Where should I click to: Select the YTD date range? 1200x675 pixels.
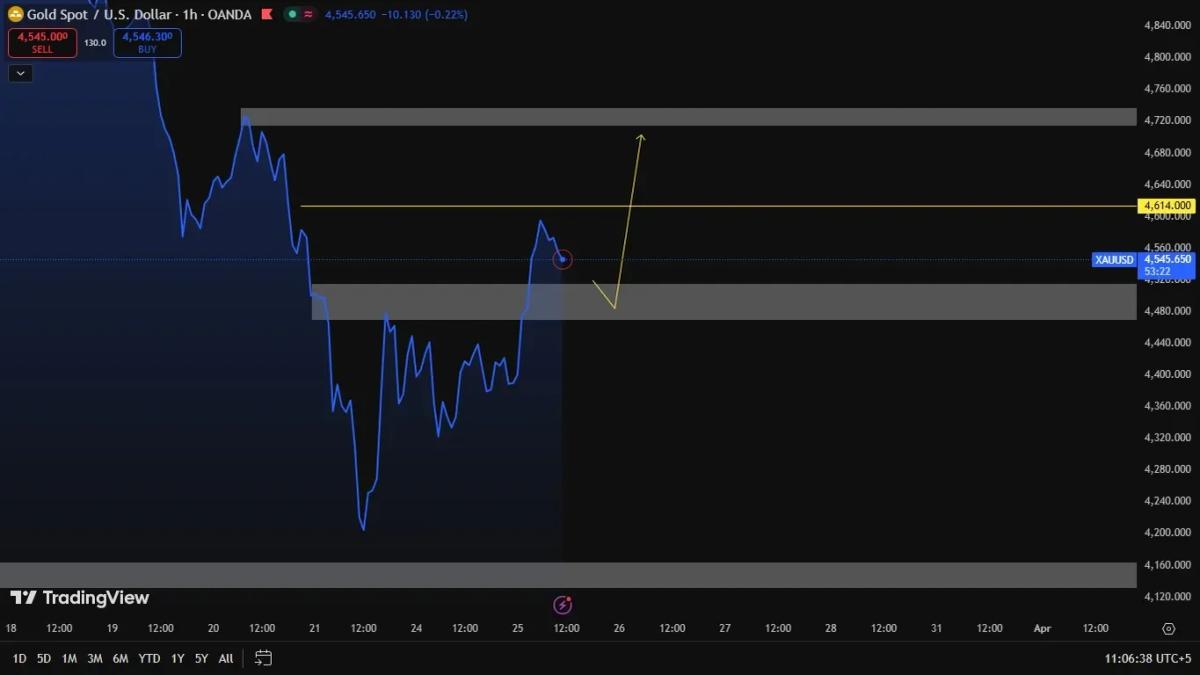[x=146, y=658]
